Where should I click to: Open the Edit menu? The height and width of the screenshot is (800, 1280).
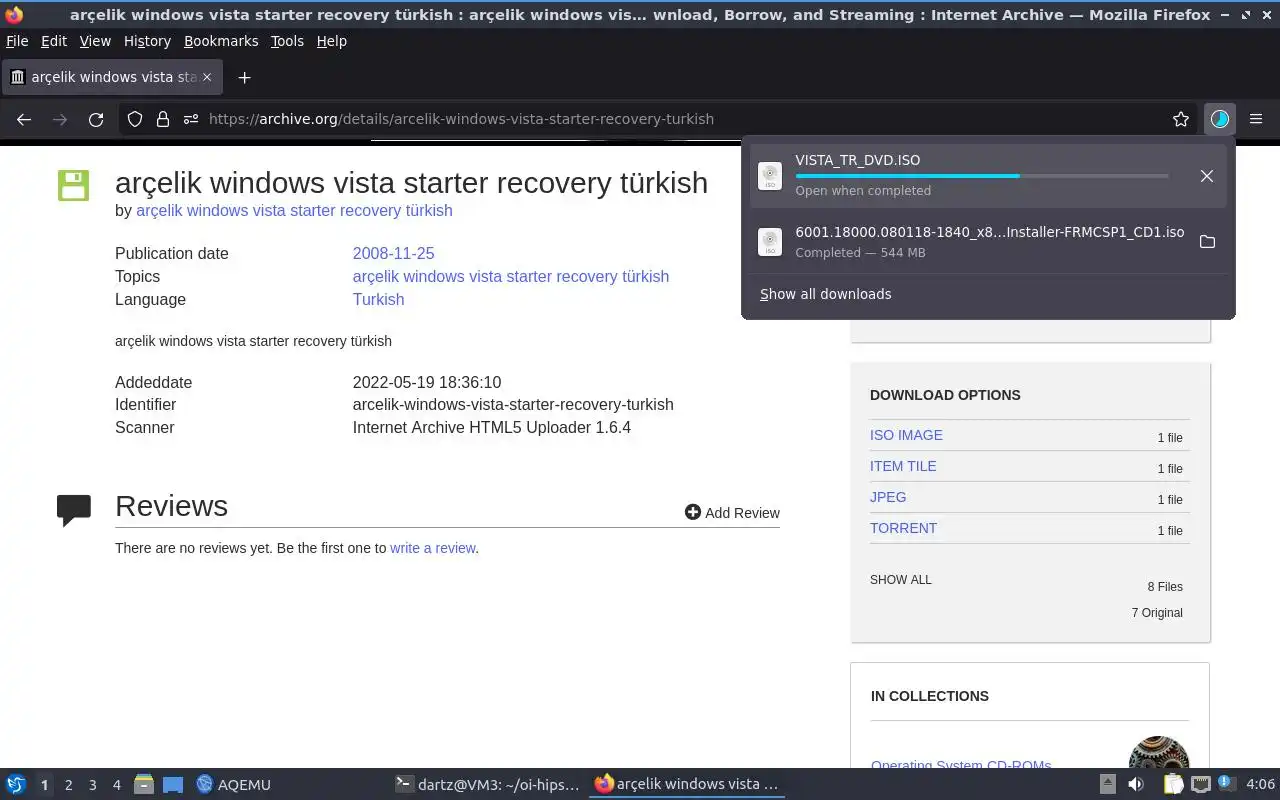[x=54, y=41]
